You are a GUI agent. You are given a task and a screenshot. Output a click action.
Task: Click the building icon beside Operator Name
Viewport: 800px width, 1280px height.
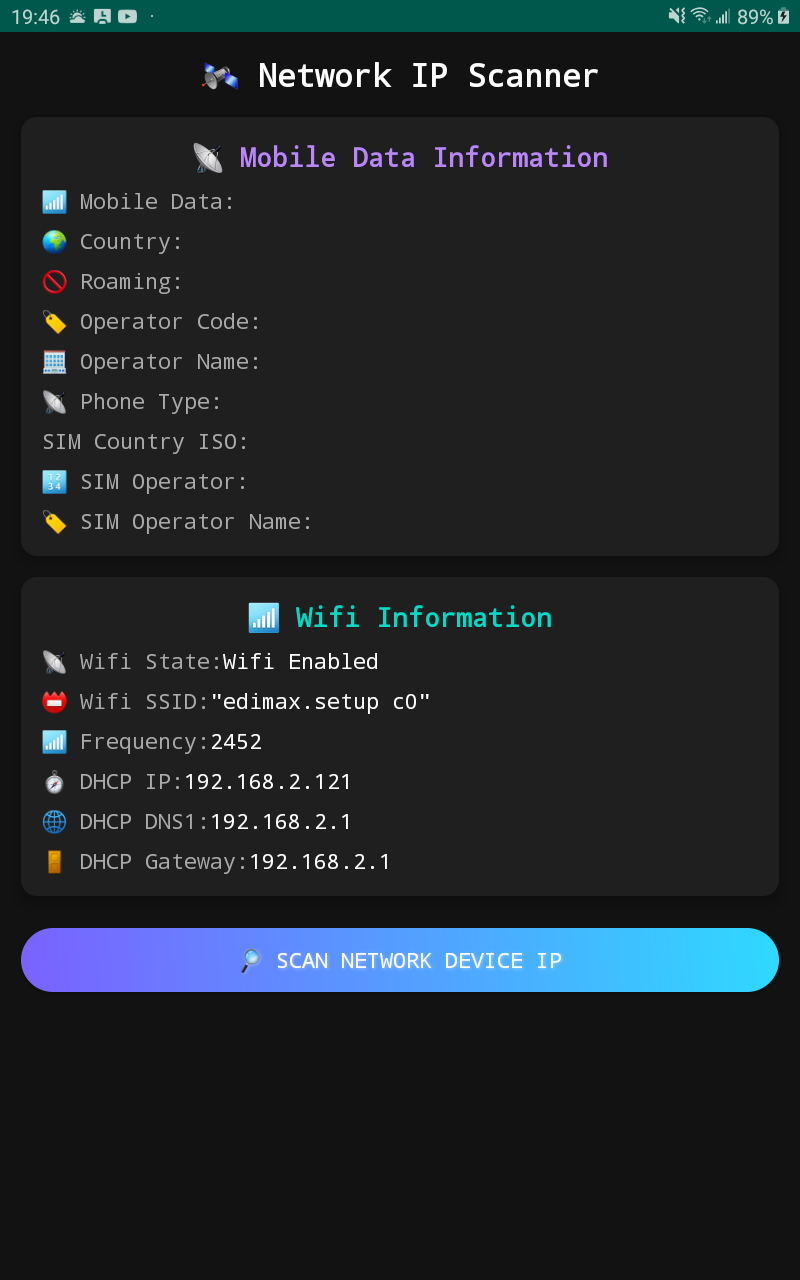tap(54, 362)
